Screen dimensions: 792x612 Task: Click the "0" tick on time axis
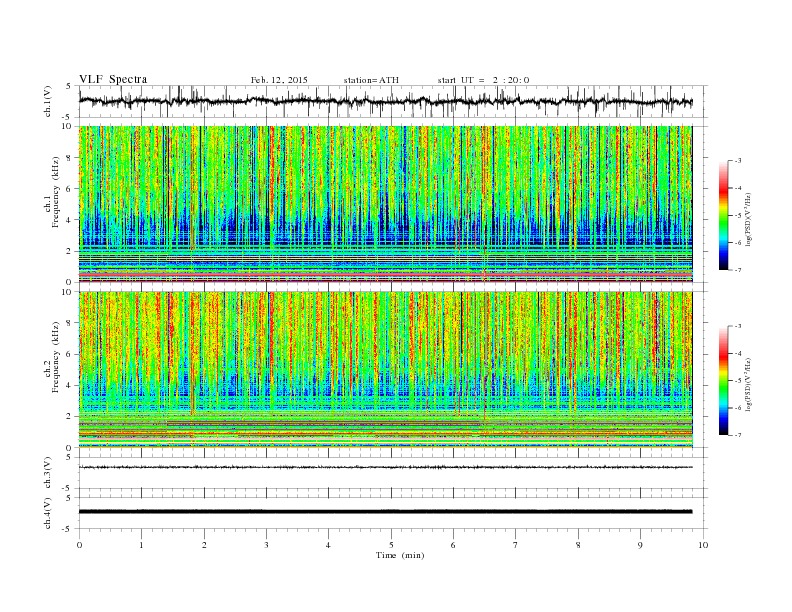click(79, 545)
